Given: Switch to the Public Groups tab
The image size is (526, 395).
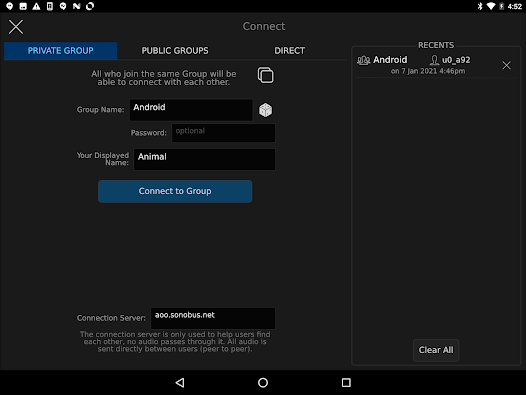Looking at the screenshot, I should coord(175,51).
